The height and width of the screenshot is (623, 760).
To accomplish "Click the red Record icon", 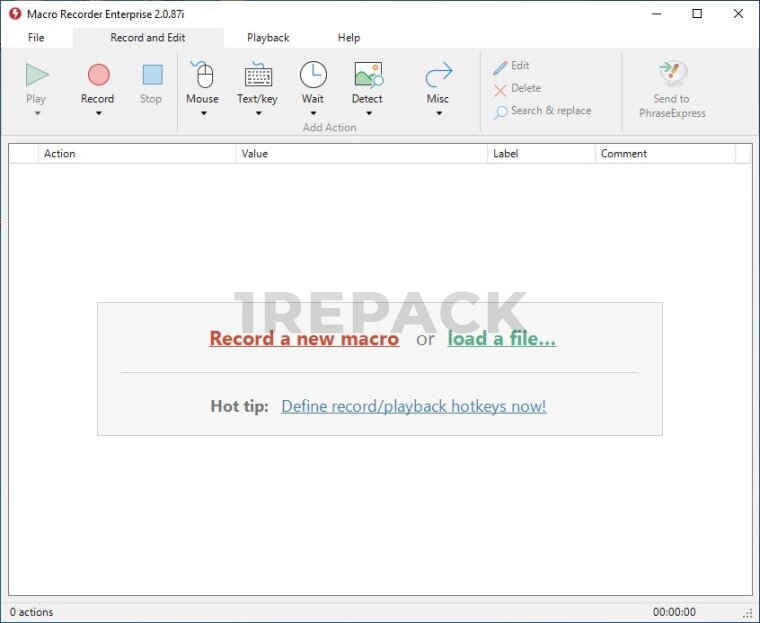I will point(98,75).
